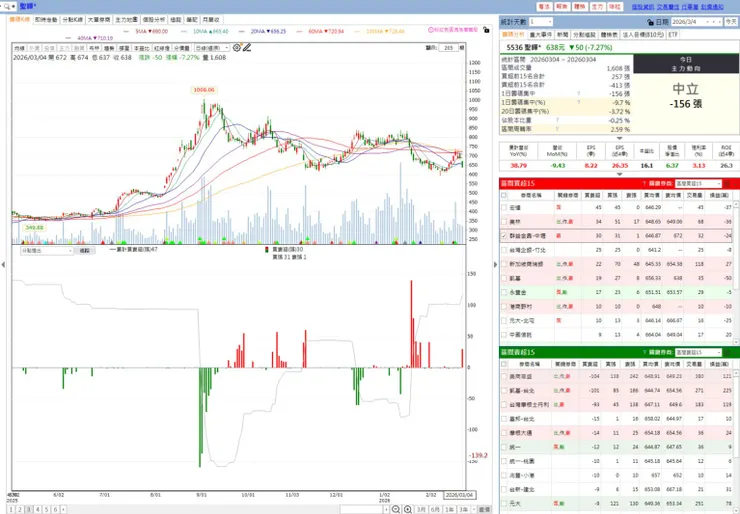
Task: Open the 體檢表 tab
Action: coord(609,35)
